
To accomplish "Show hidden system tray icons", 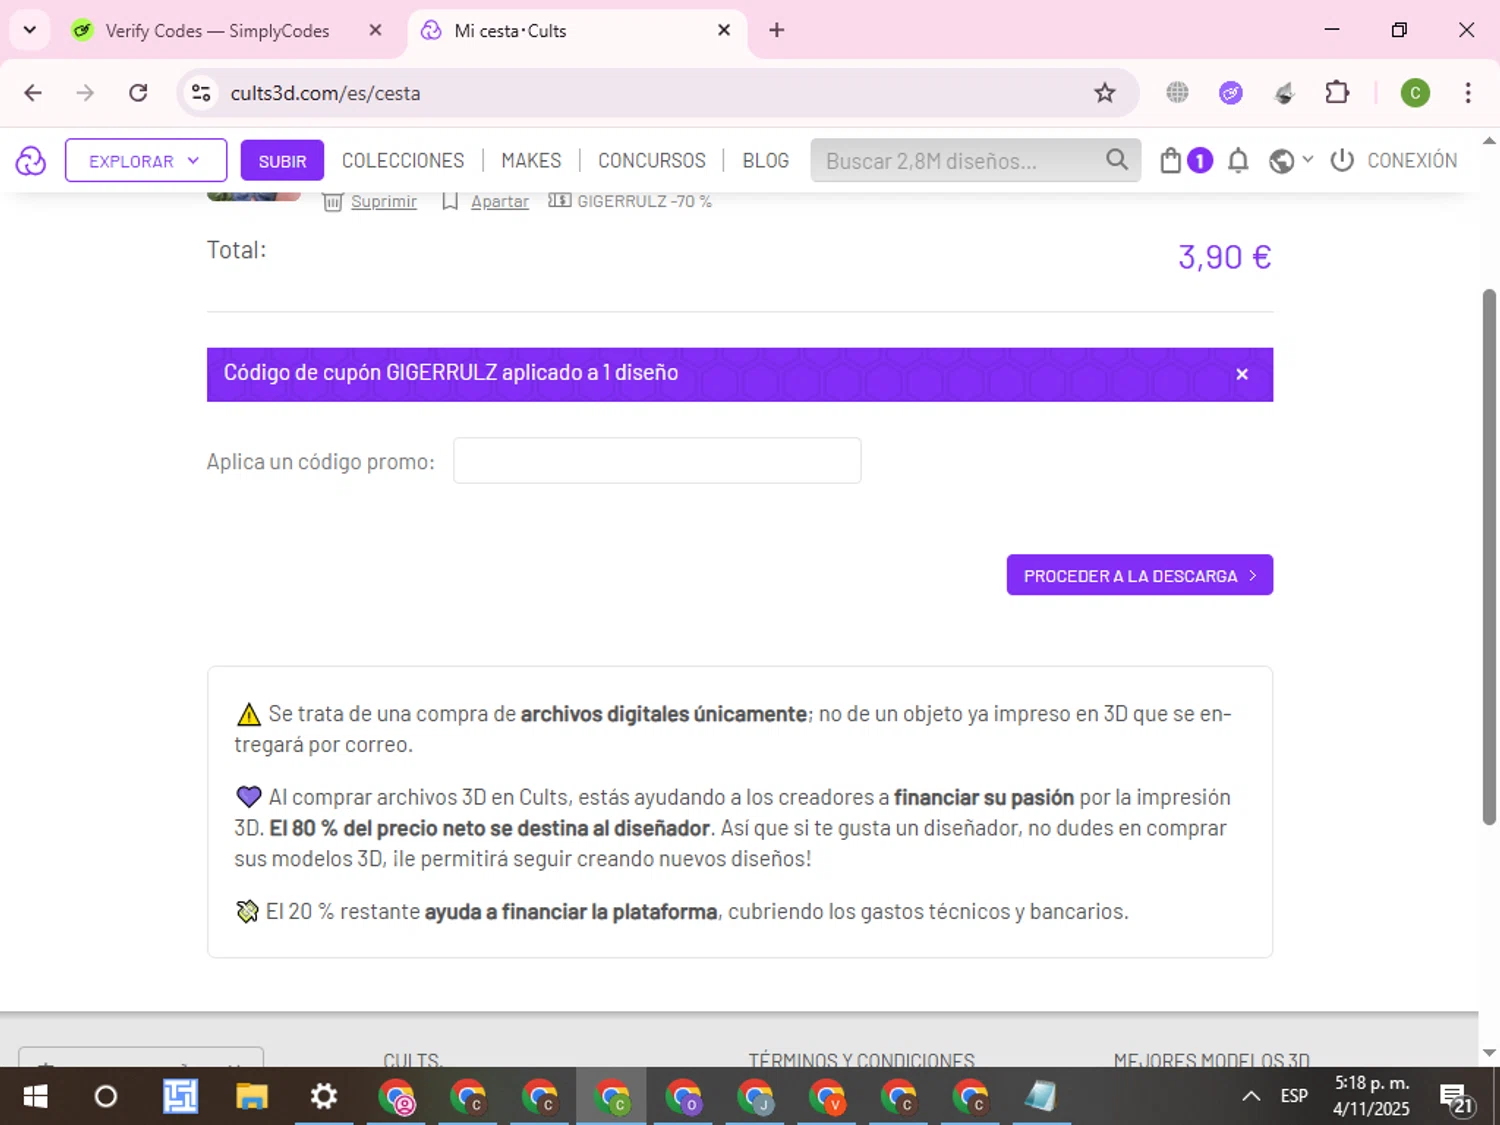I will pyautogui.click(x=1250, y=1097).
